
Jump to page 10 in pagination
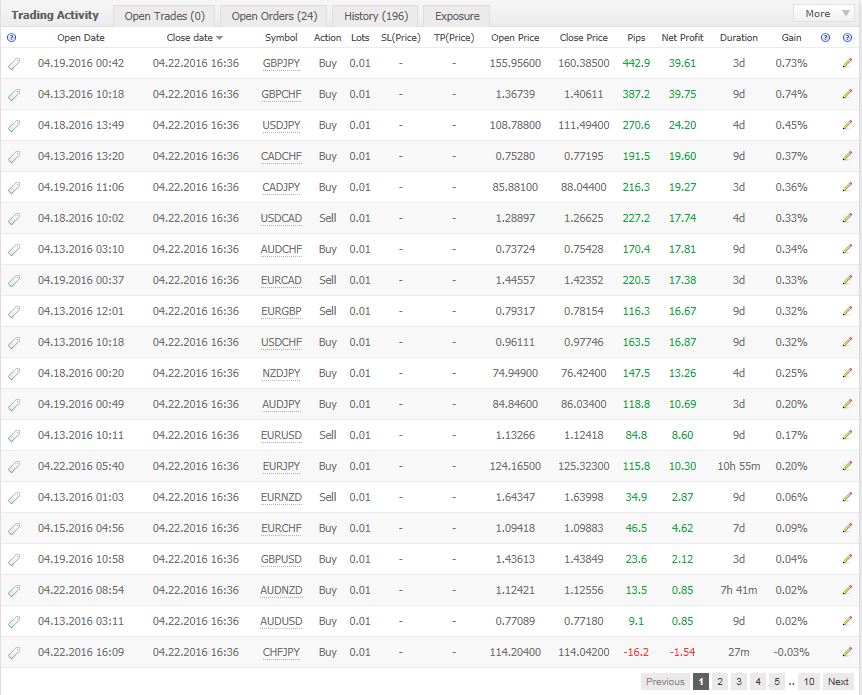(808, 682)
